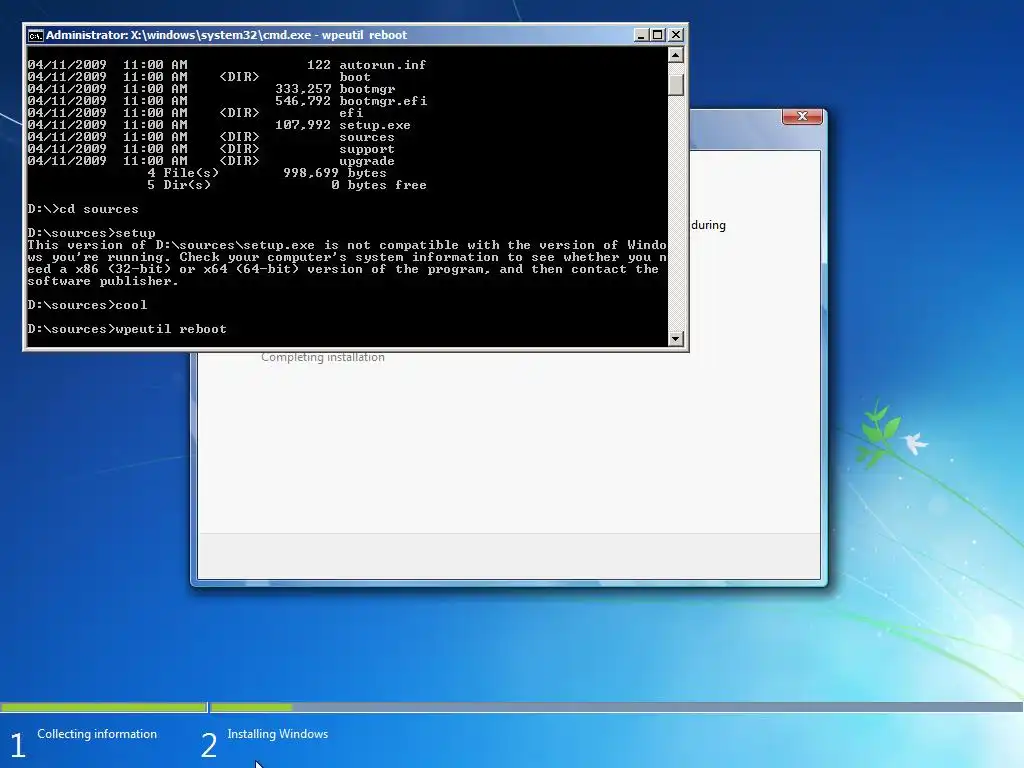Image resolution: width=1024 pixels, height=768 pixels.
Task: Close the cmd.exe command prompt window
Action: tap(676, 35)
